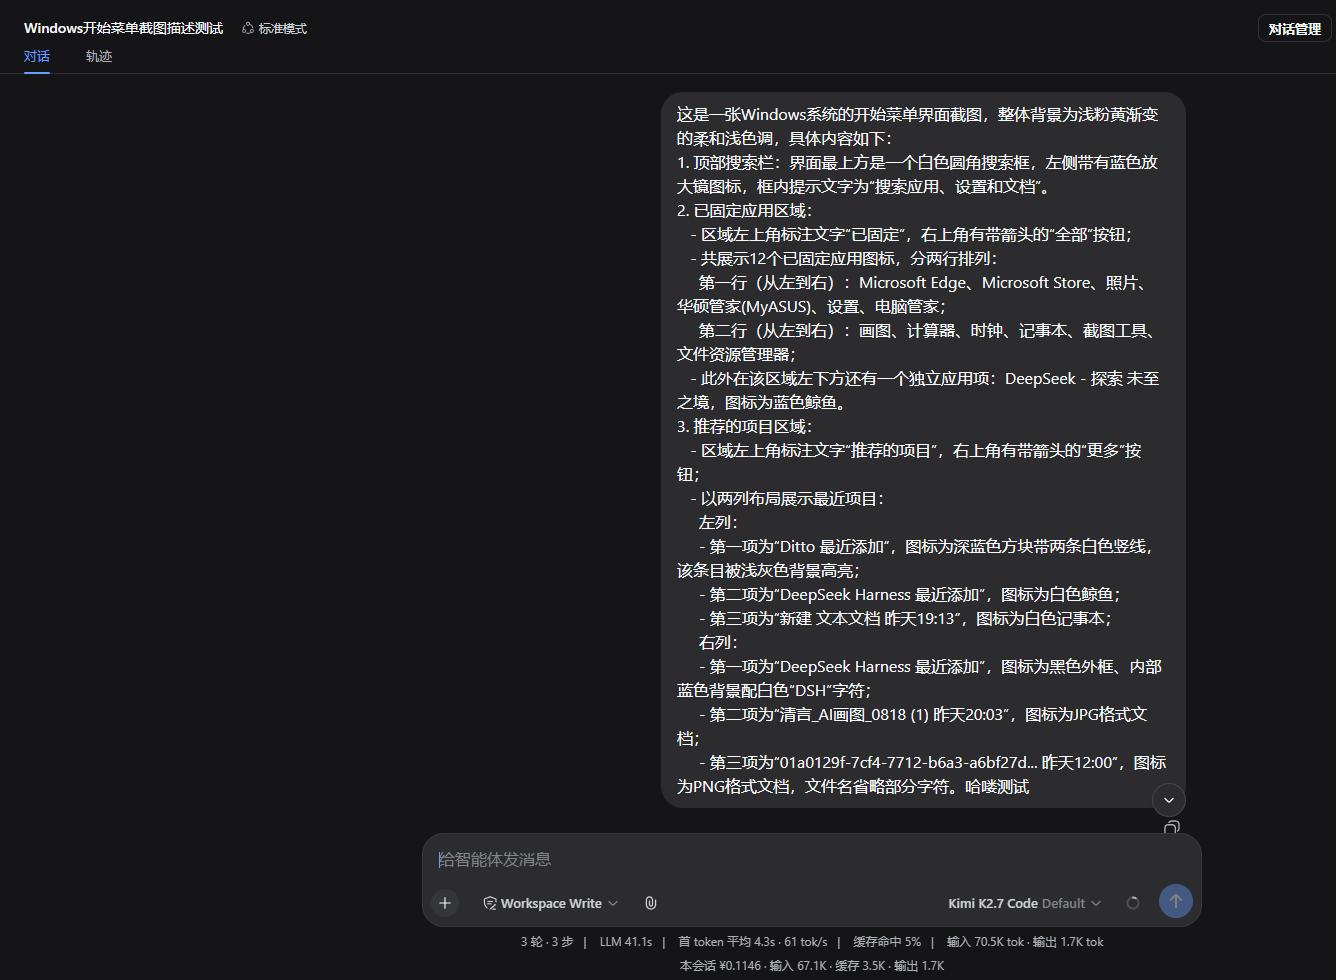The height and width of the screenshot is (980, 1336).
Task: Click the 标准模式 mode indicator
Action: (274, 29)
